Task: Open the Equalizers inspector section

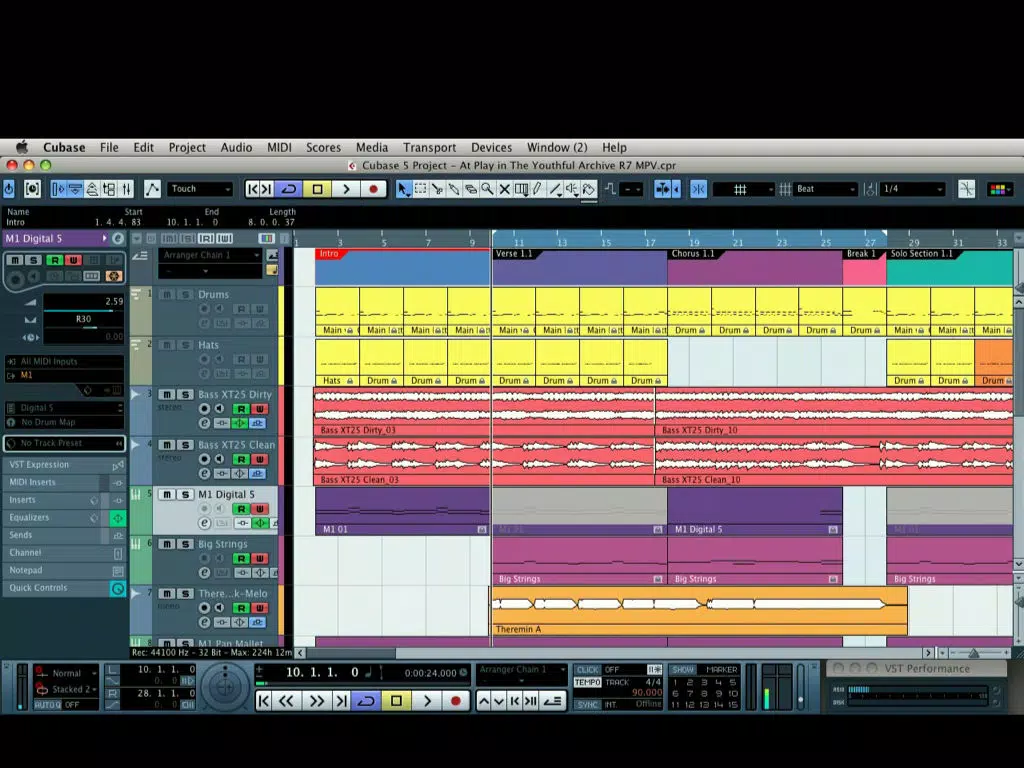Action: (64, 518)
